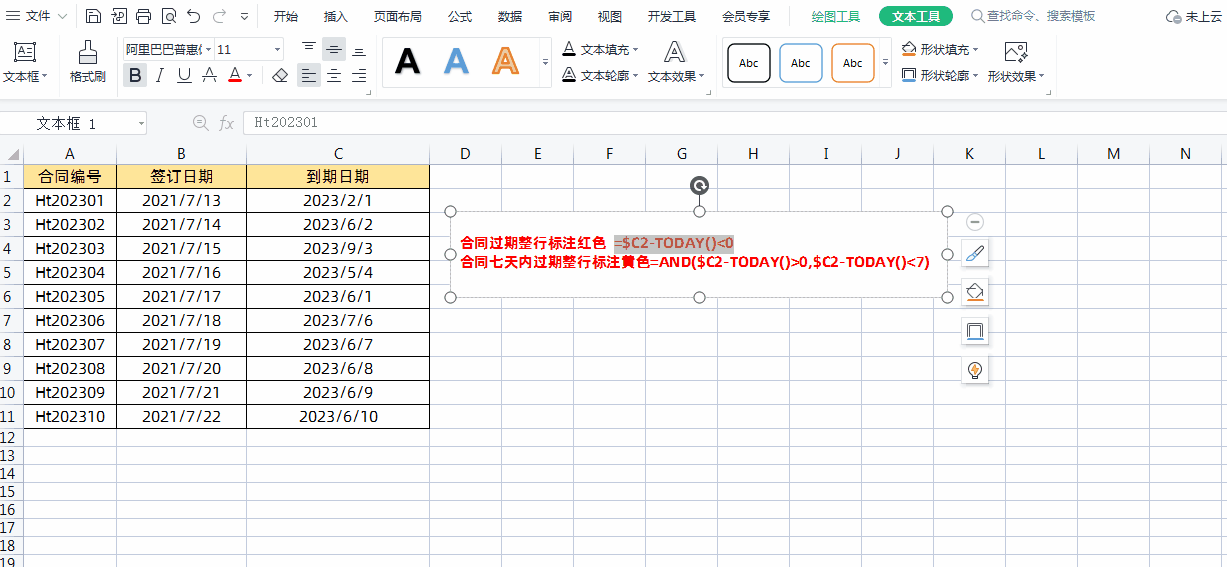The height and width of the screenshot is (567, 1227).
Task: Click the Redo arrow
Action: point(219,16)
